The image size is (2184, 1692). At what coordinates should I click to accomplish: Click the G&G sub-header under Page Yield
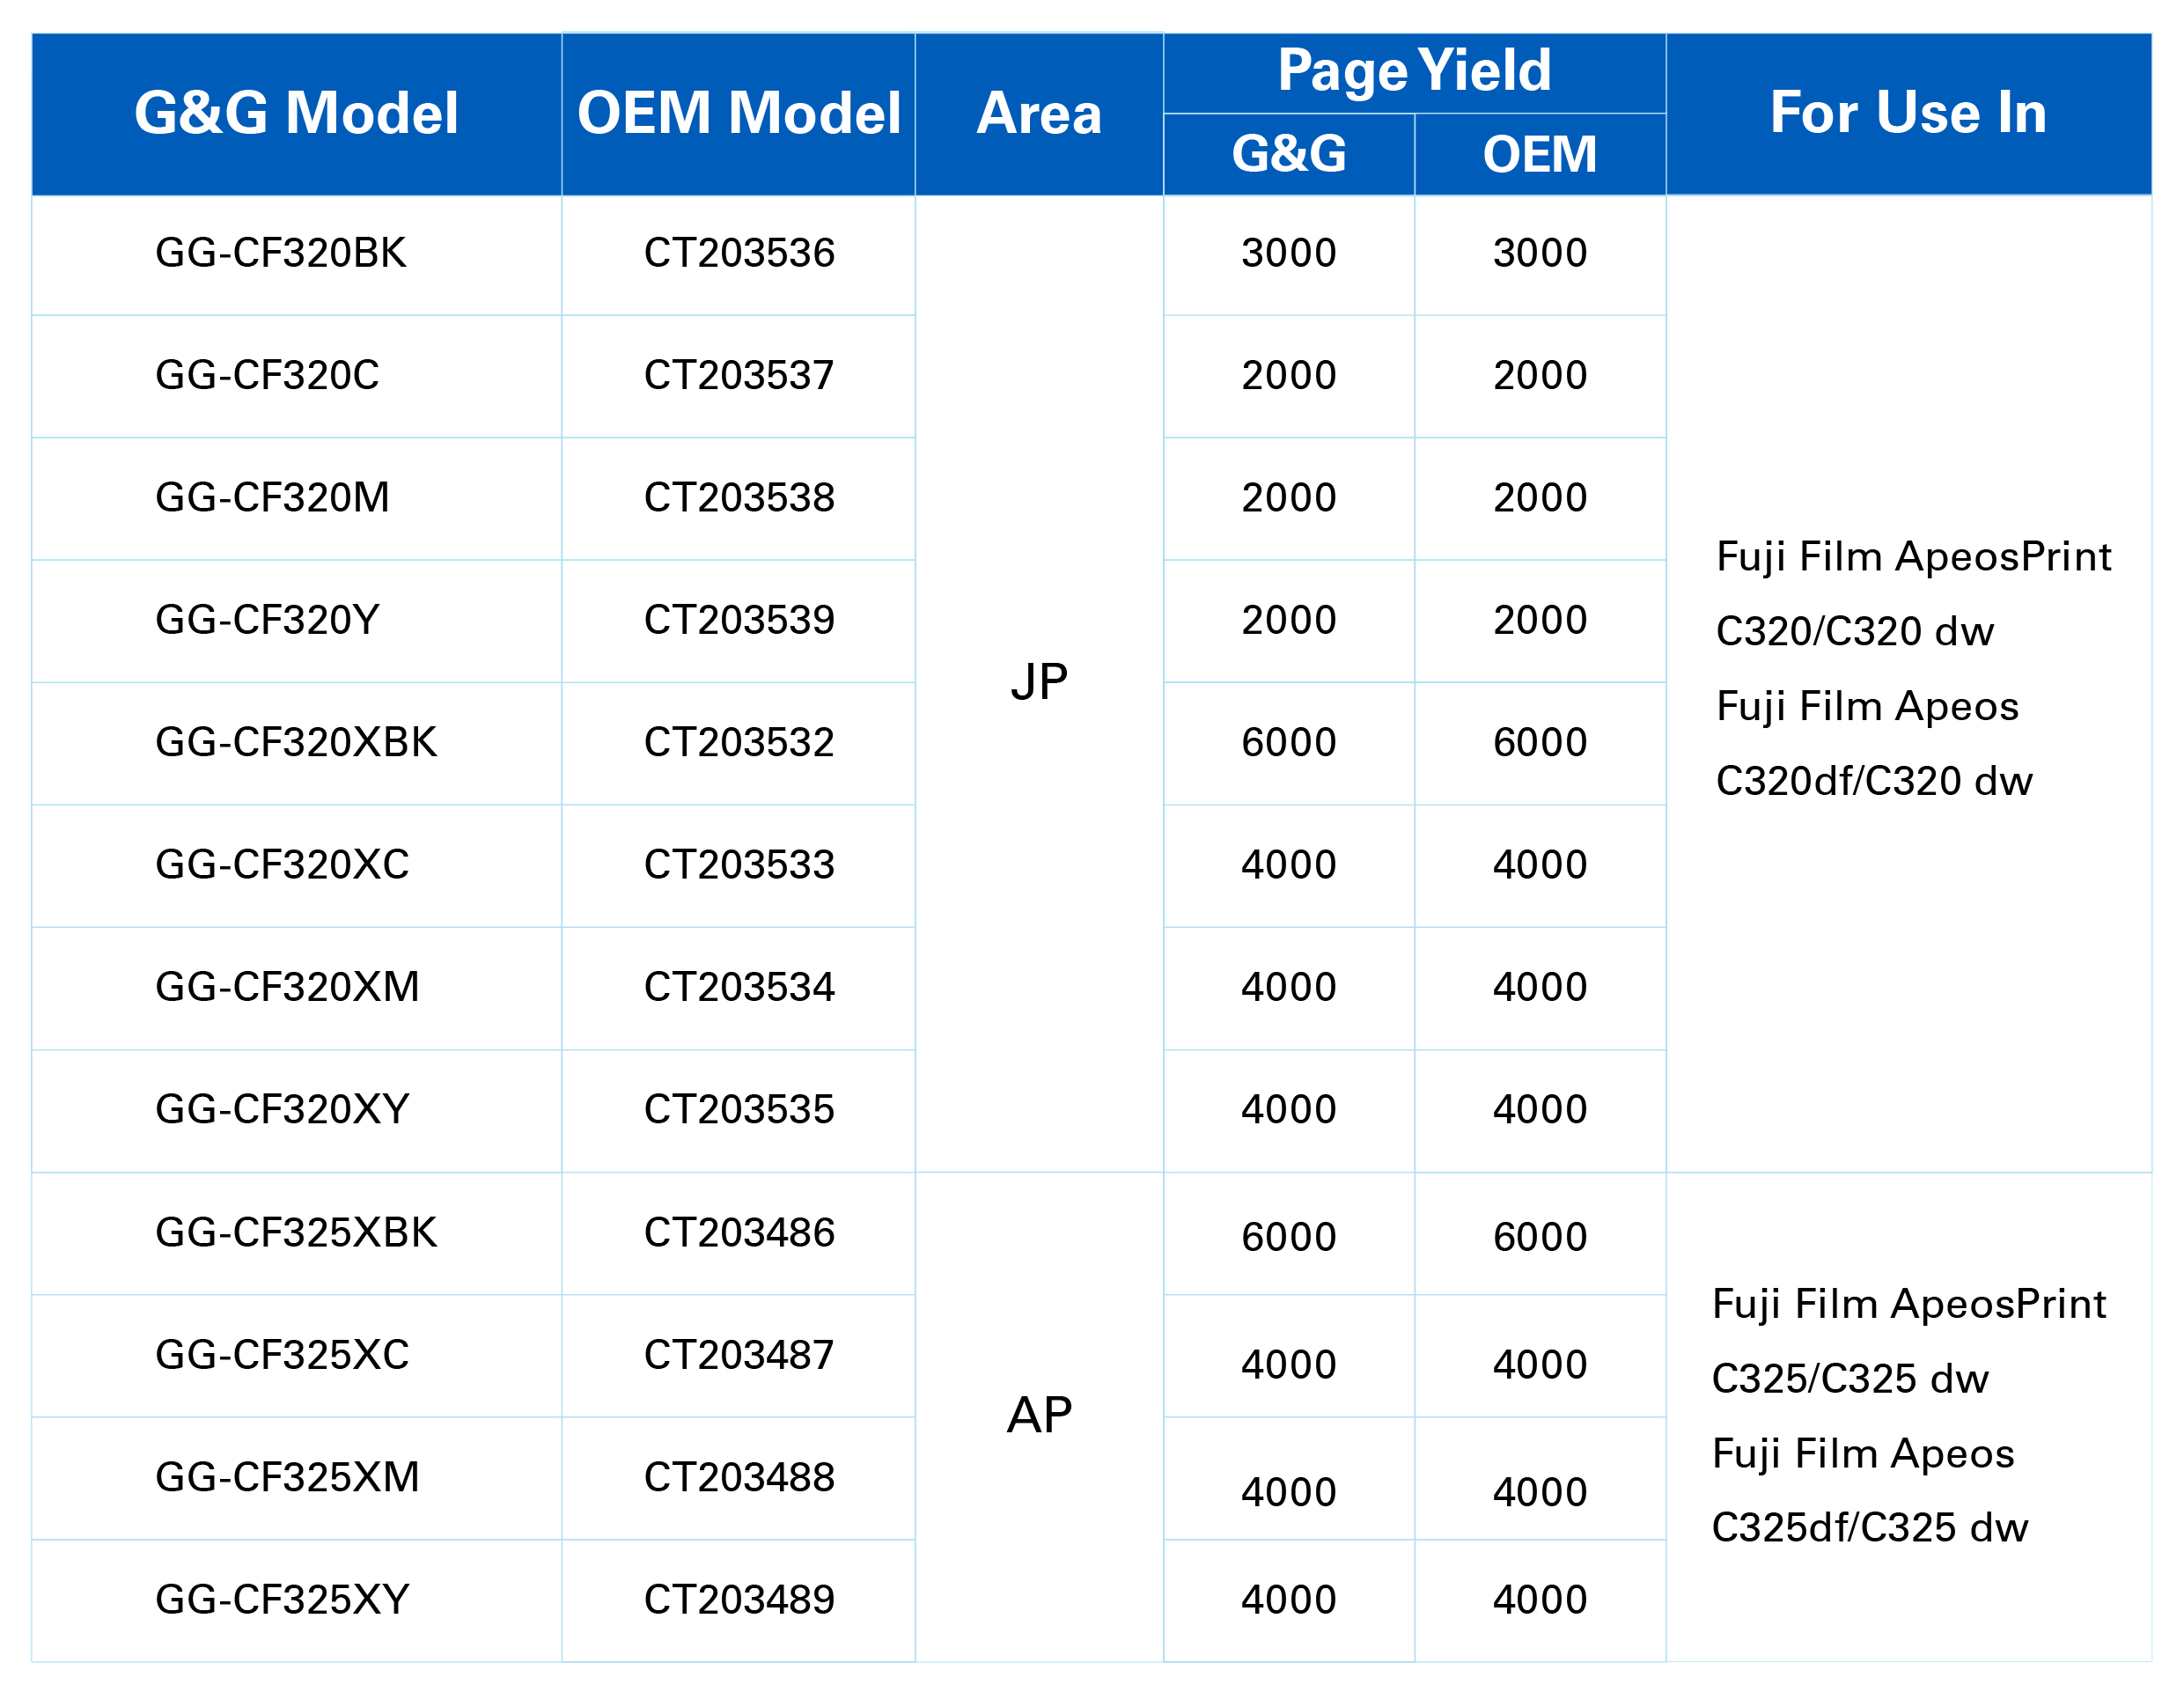coord(1289,154)
